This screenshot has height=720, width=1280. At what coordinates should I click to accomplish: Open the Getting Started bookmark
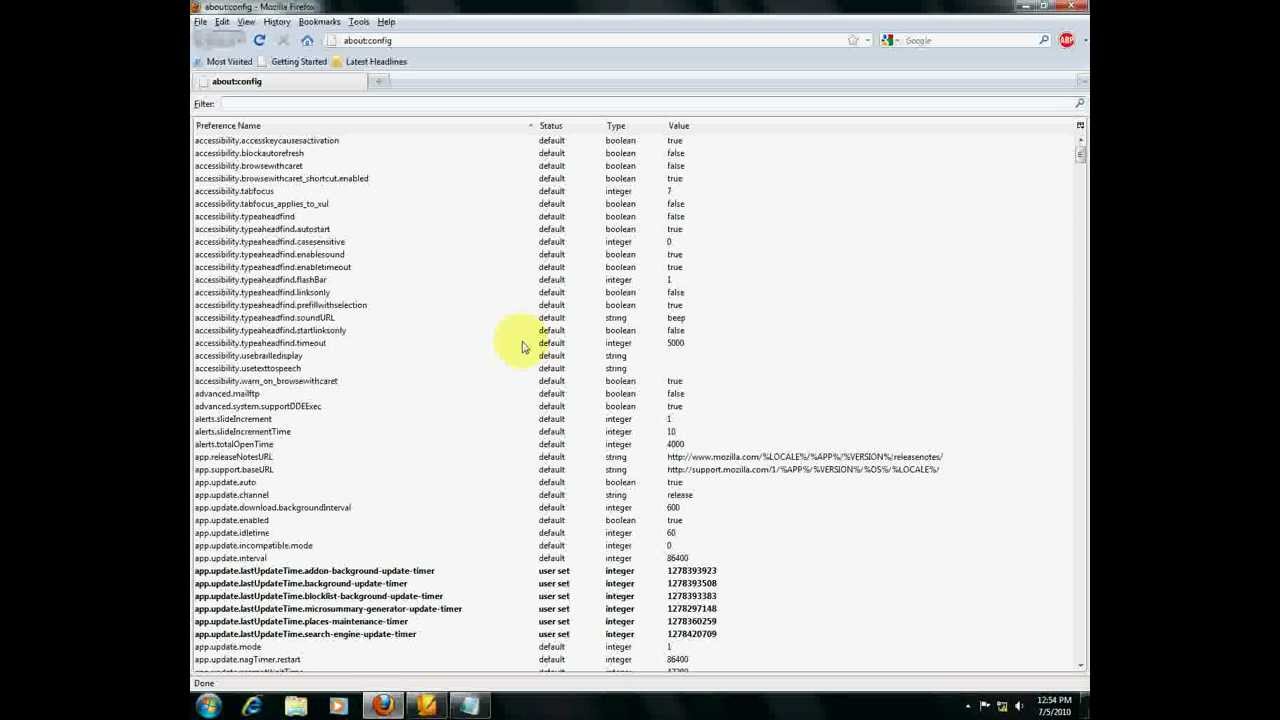point(292,62)
